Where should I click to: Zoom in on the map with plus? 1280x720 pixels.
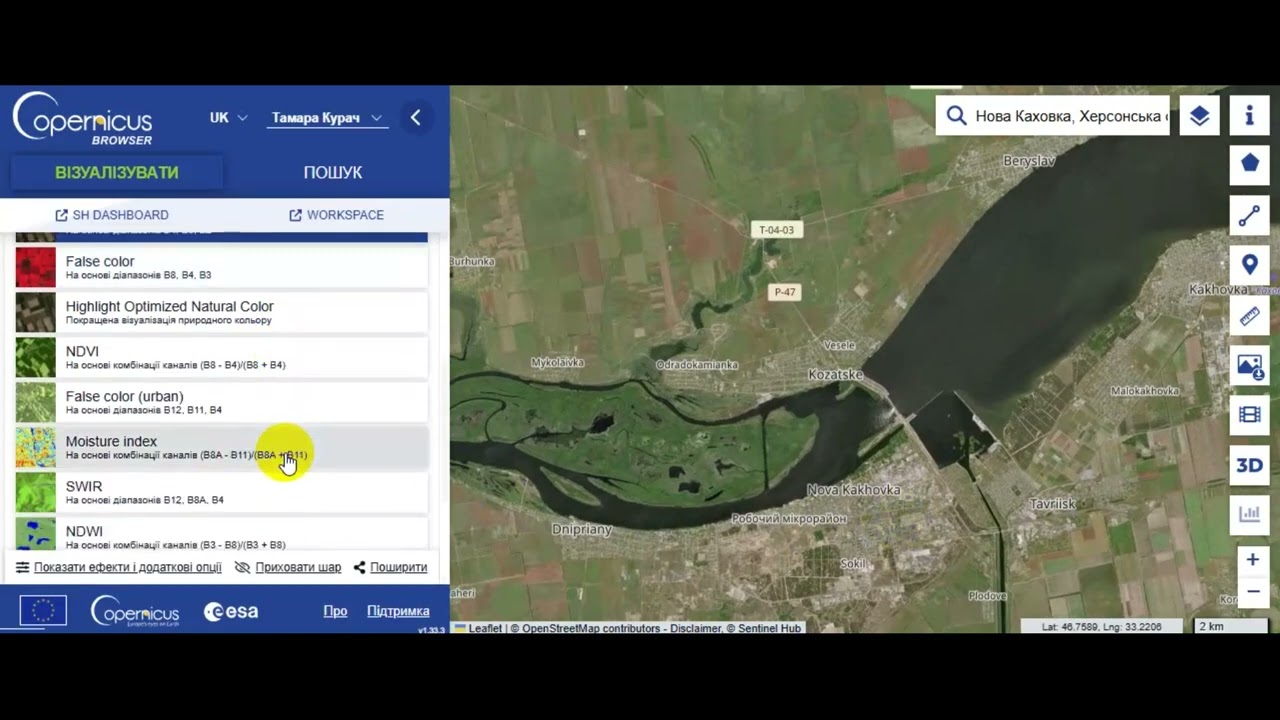coord(1252,560)
